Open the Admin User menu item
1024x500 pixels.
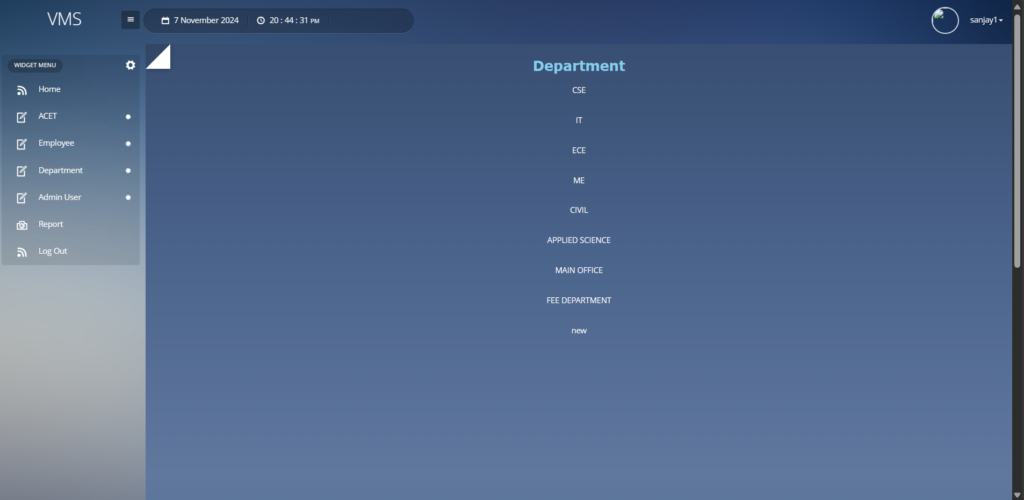tap(59, 196)
